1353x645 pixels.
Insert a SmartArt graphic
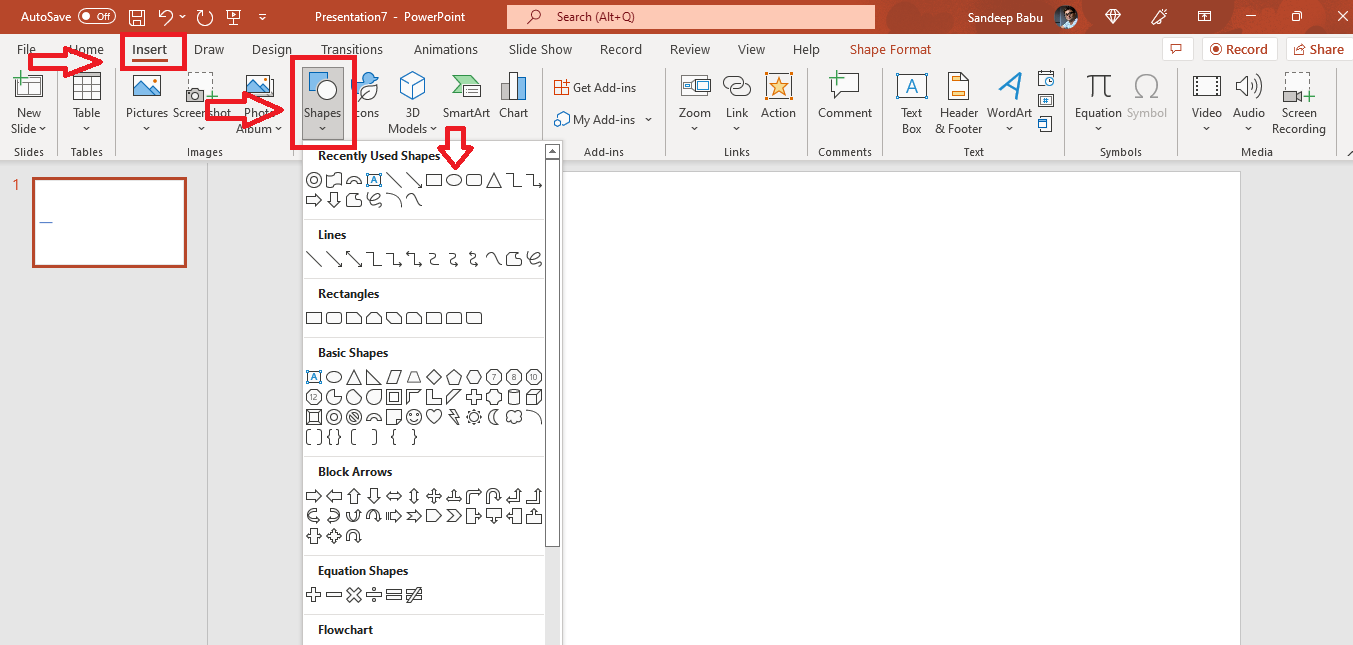point(466,97)
